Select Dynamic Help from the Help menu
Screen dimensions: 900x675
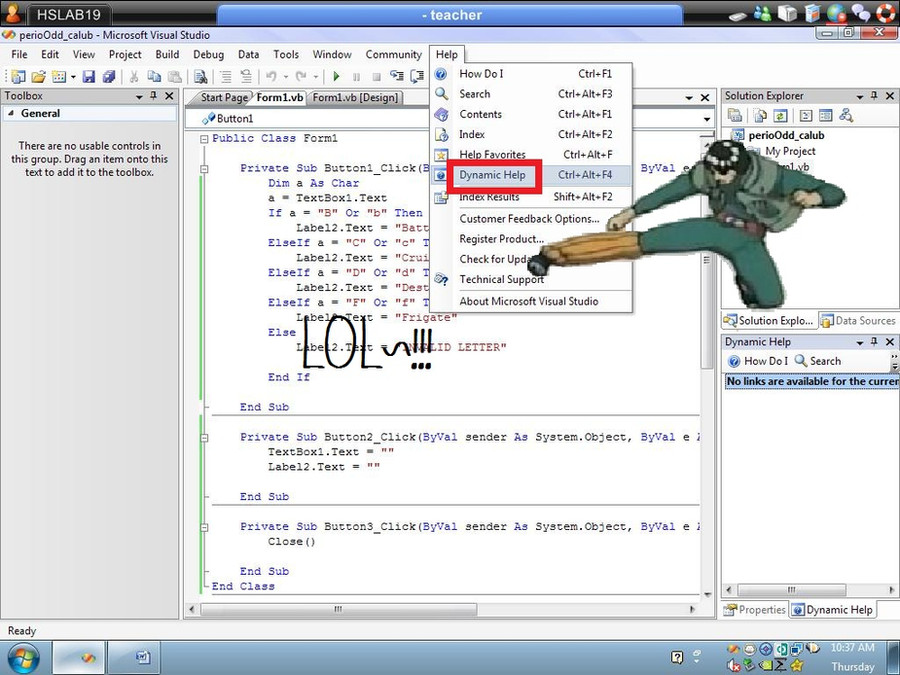pyautogui.click(x=531, y=175)
